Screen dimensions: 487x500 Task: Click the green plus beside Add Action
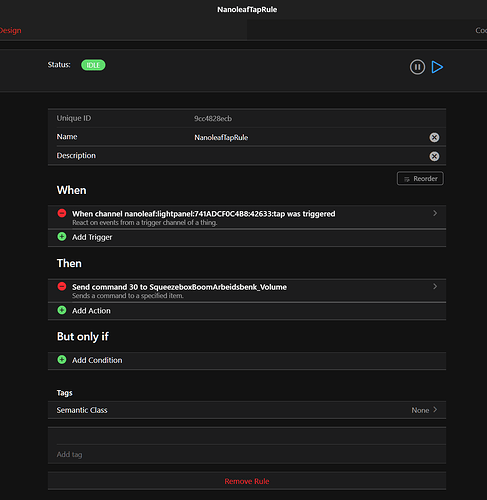pos(62,310)
